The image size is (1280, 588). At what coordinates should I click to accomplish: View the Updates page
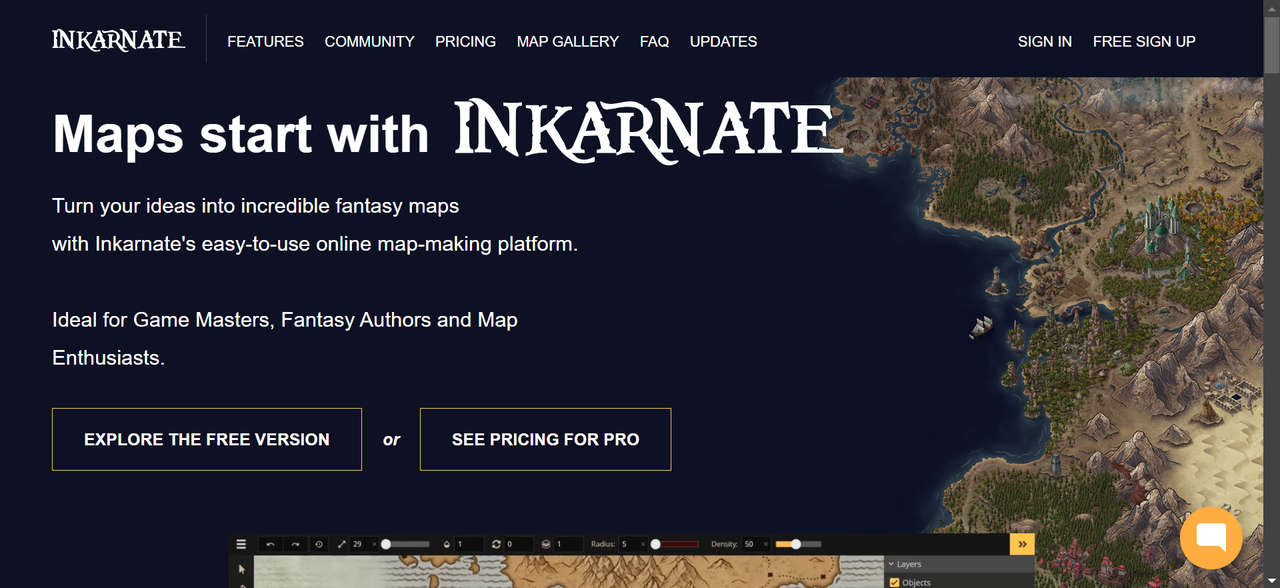[x=723, y=41]
